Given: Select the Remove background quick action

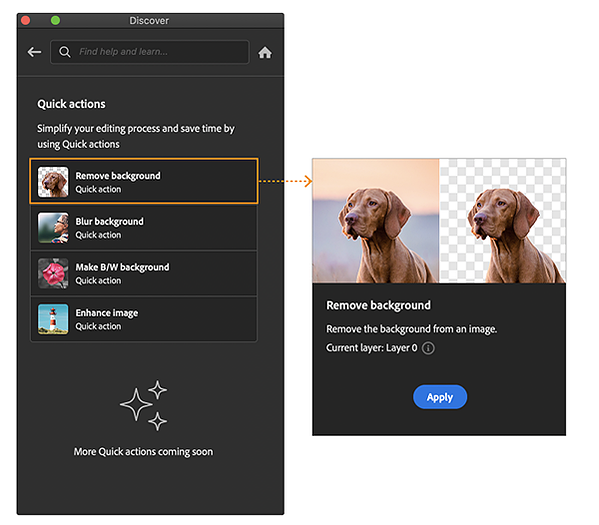Looking at the screenshot, I should (144, 181).
